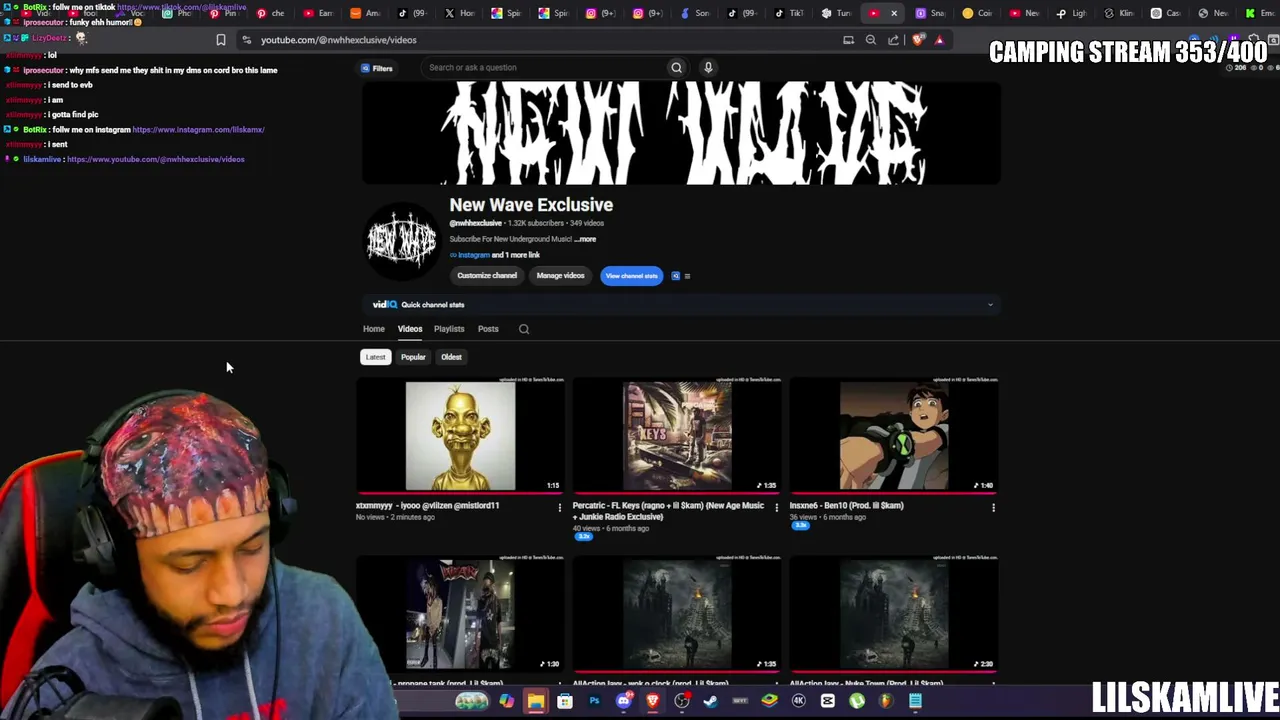This screenshot has height=720, width=1280.
Task: Click the zoom magnifier icon in address bar
Action: point(871,40)
